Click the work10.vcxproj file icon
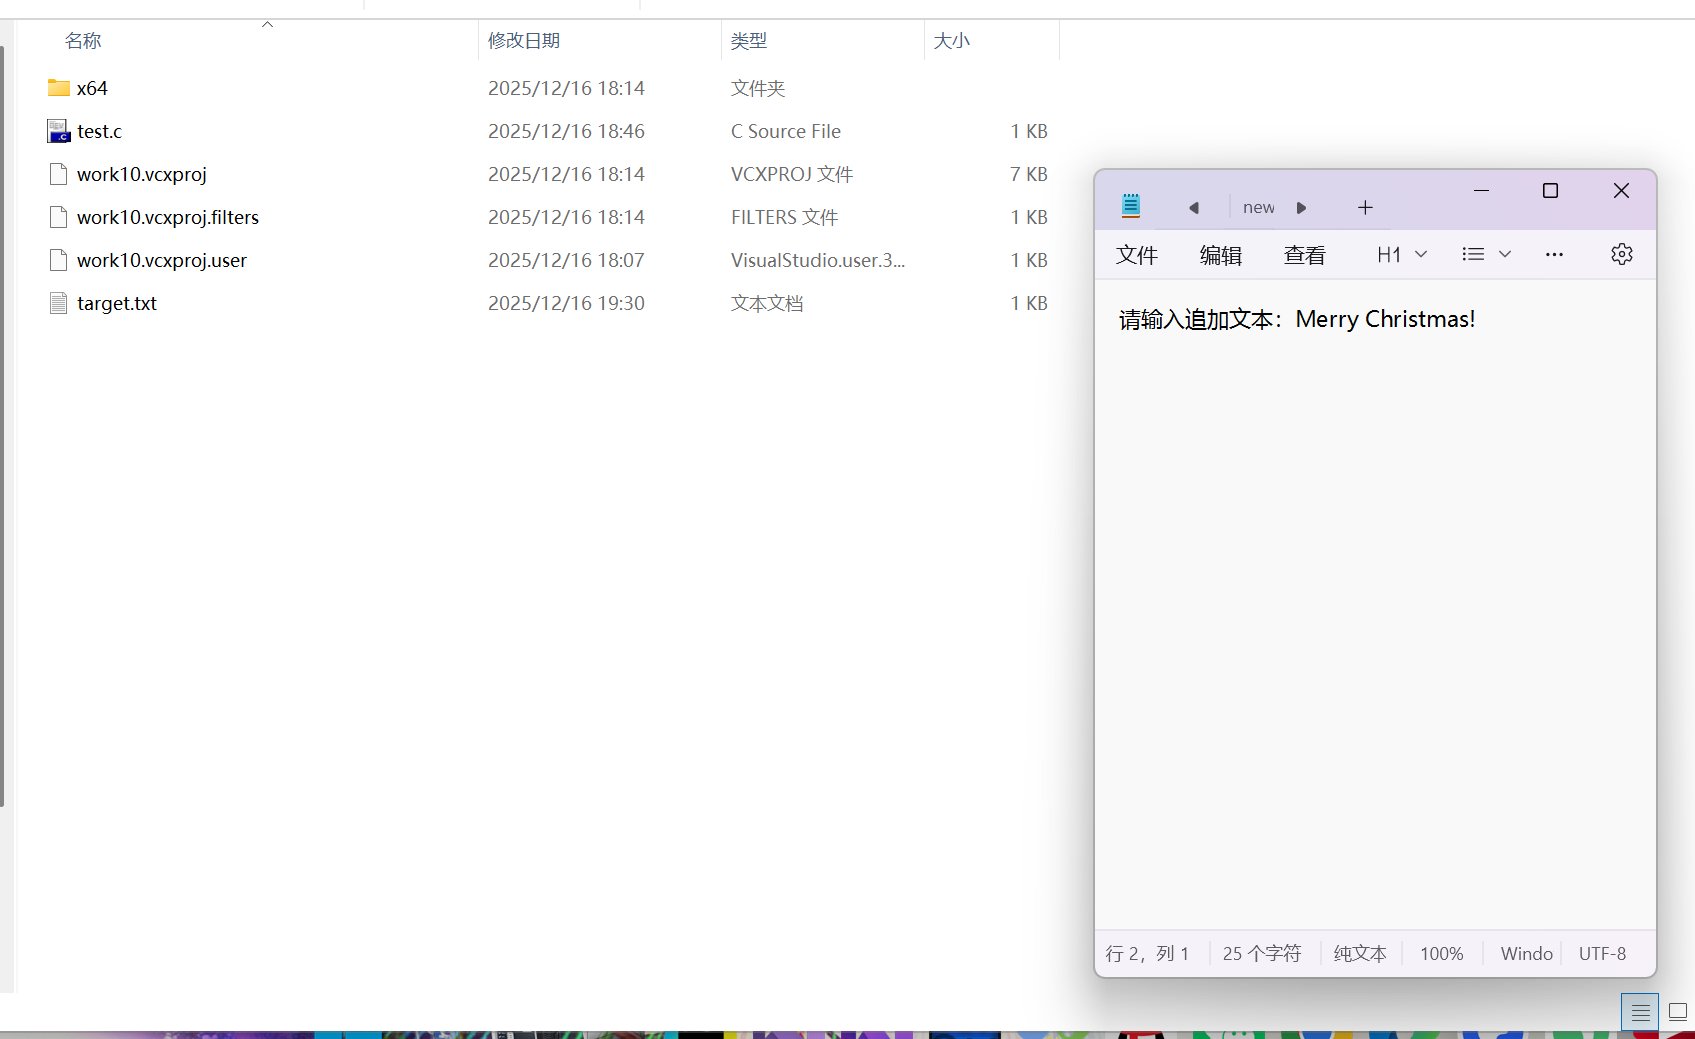Image resolution: width=1695 pixels, height=1039 pixels. point(59,174)
